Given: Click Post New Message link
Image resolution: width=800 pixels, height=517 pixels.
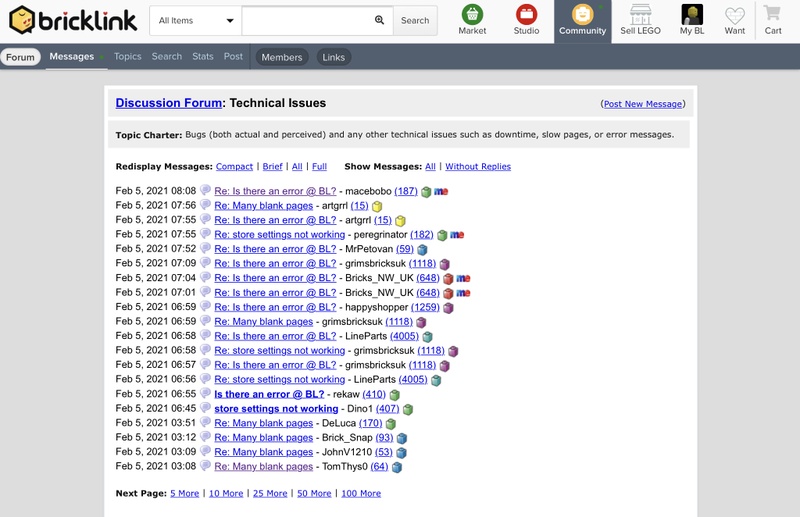Looking at the screenshot, I should point(643,104).
